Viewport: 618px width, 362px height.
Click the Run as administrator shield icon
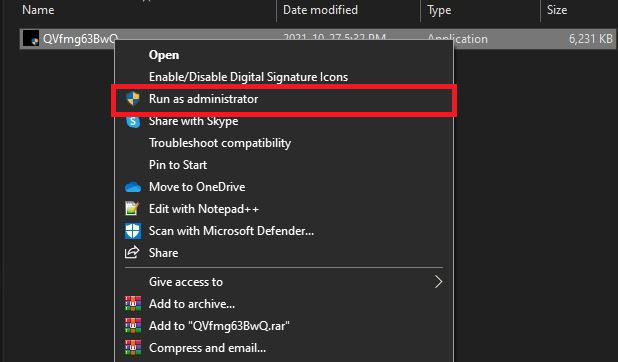tap(133, 99)
